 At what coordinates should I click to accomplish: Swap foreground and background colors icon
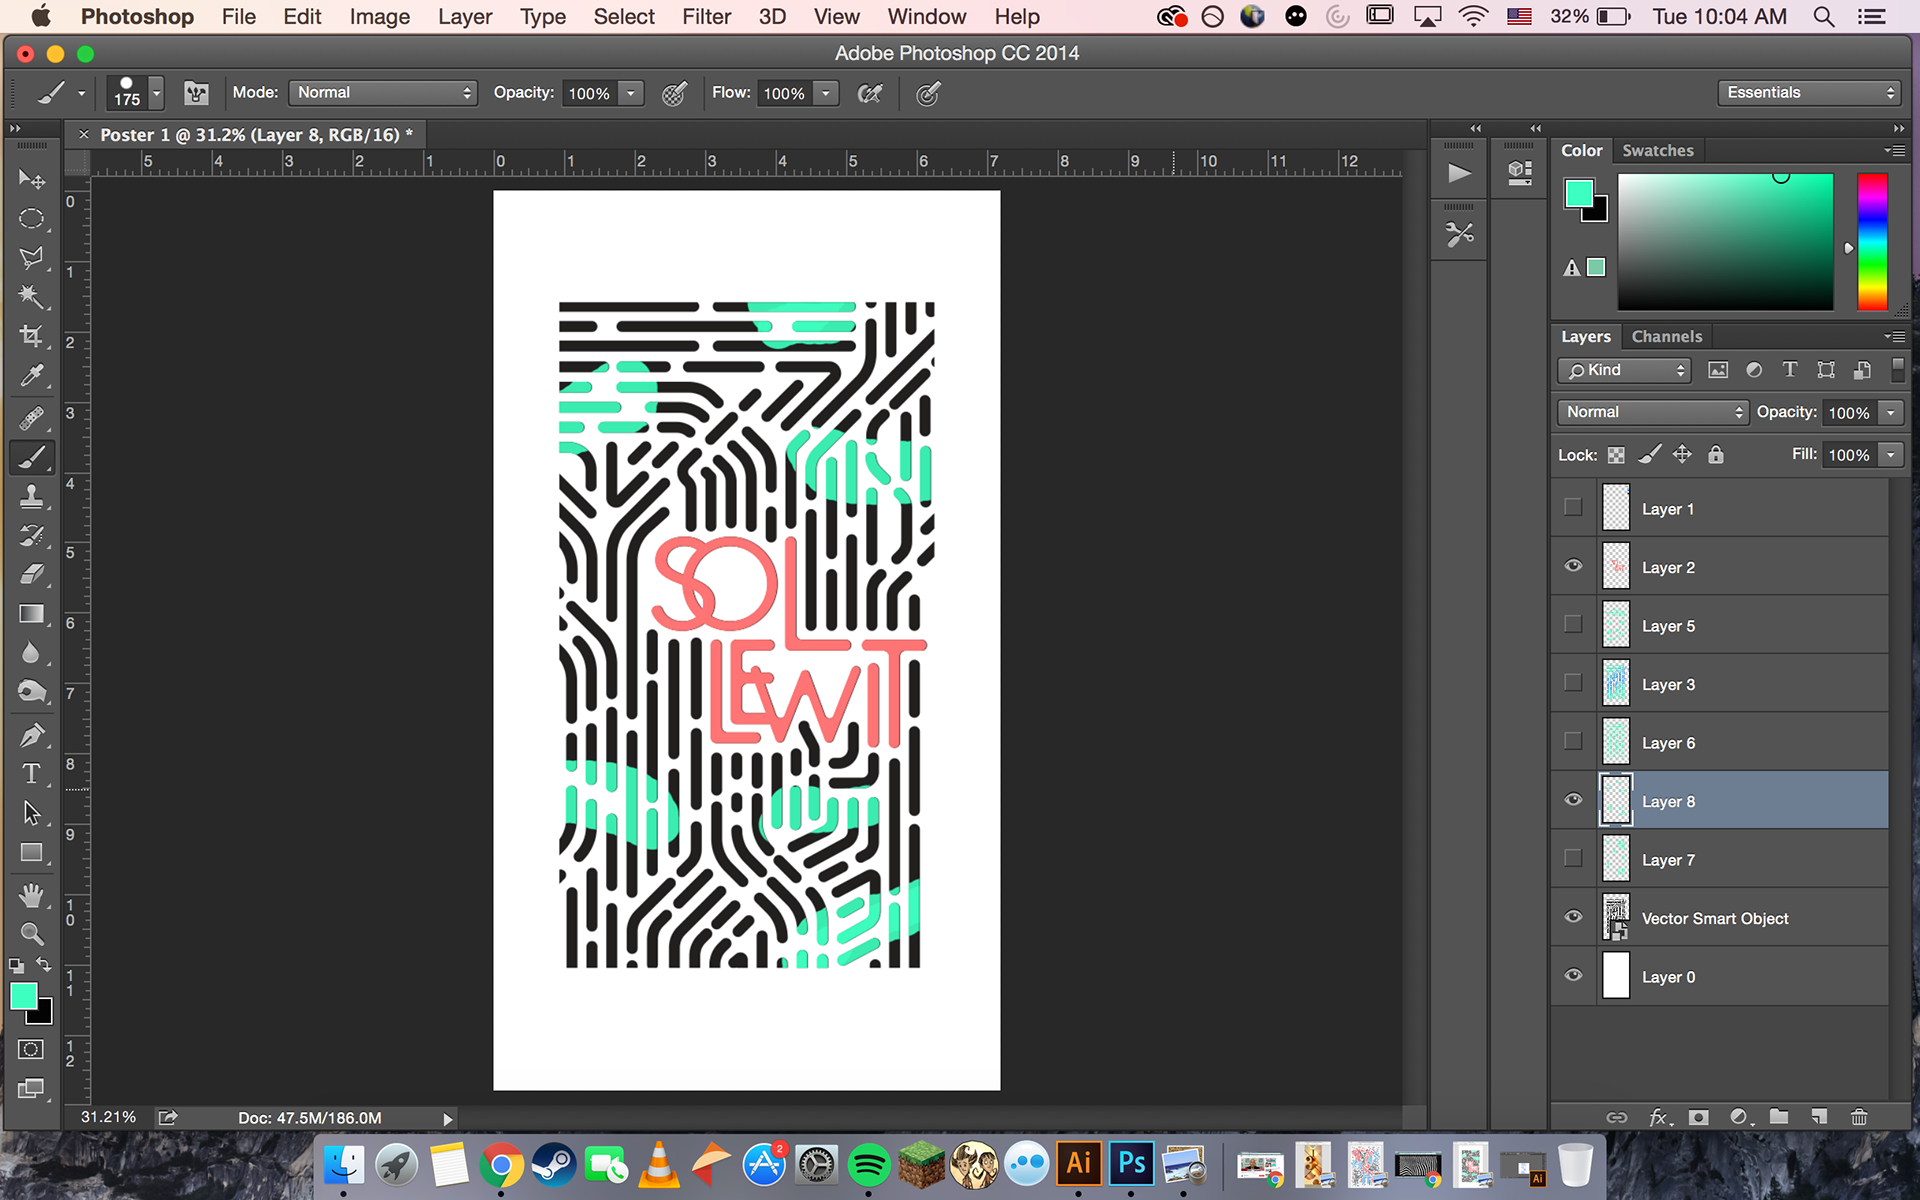coord(44,965)
